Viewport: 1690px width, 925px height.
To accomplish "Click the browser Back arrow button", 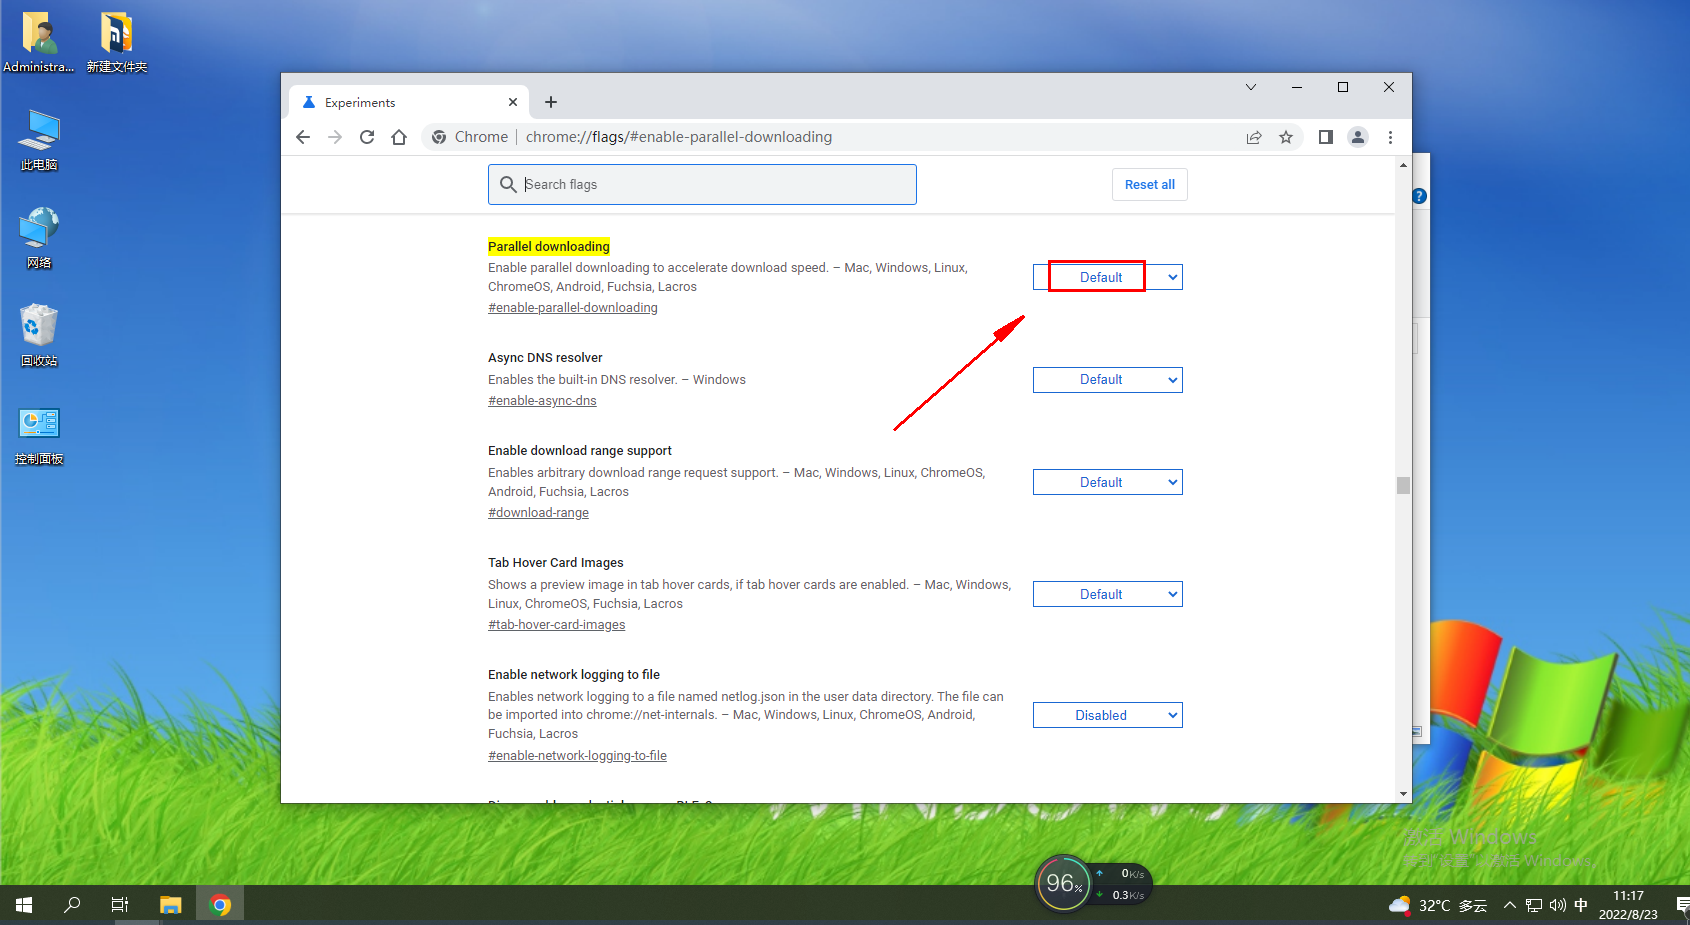I will 303,137.
